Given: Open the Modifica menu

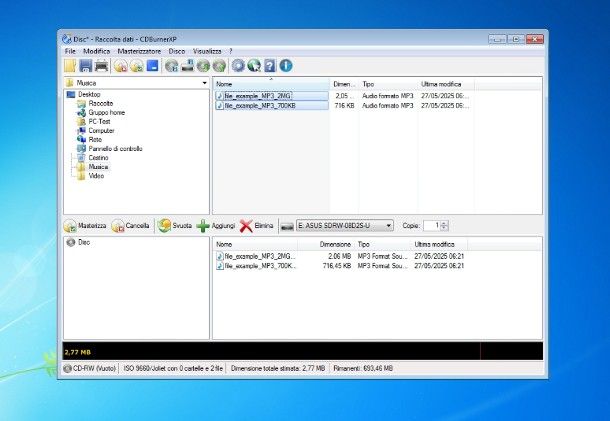Looking at the screenshot, I should 96,51.
